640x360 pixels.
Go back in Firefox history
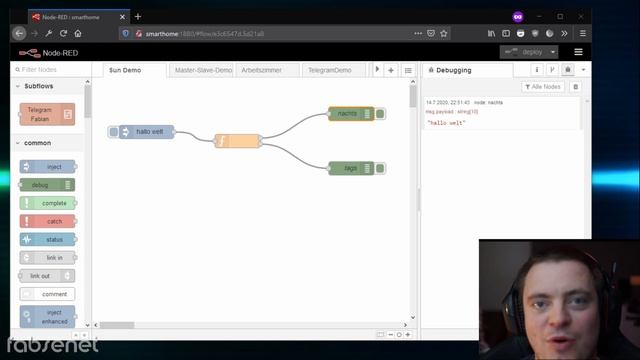point(19,33)
